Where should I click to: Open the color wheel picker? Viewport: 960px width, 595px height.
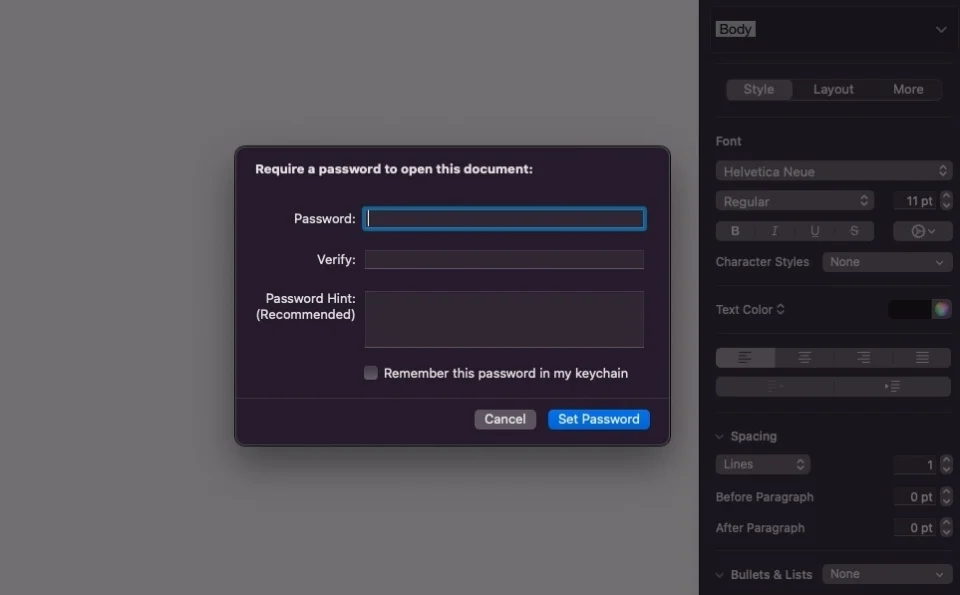(942, 309)
